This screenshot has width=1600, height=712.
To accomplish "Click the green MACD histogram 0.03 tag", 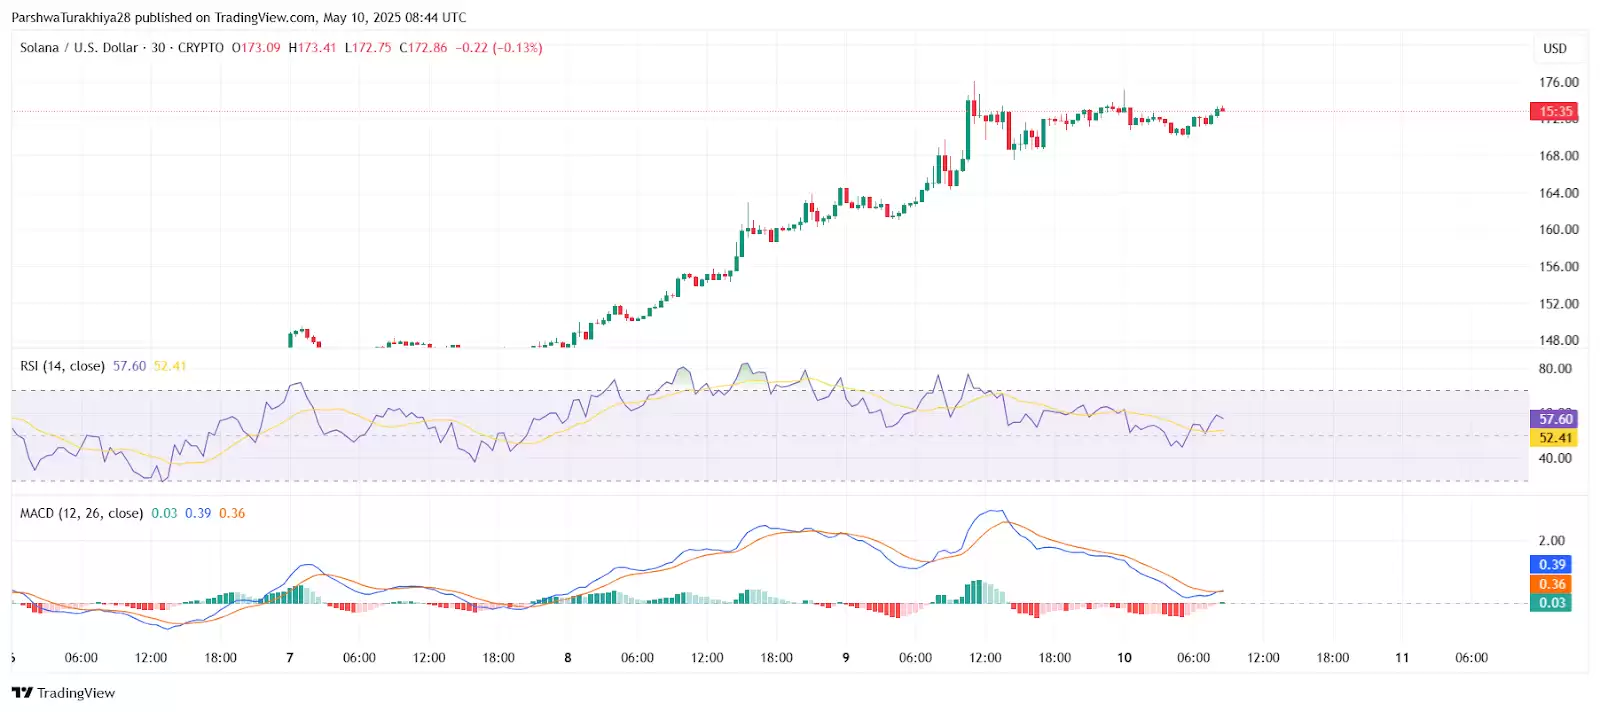I will click(1551, 603).
